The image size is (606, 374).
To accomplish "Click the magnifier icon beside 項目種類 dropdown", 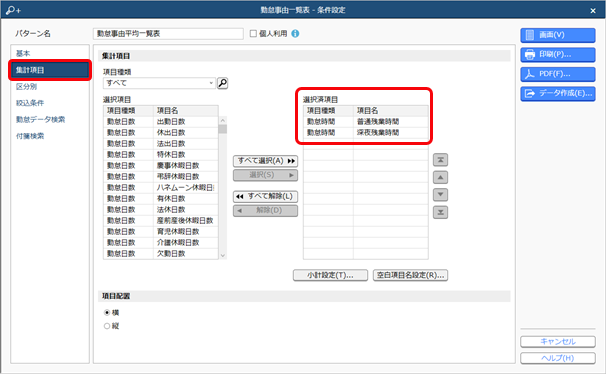I will point(223,83).
